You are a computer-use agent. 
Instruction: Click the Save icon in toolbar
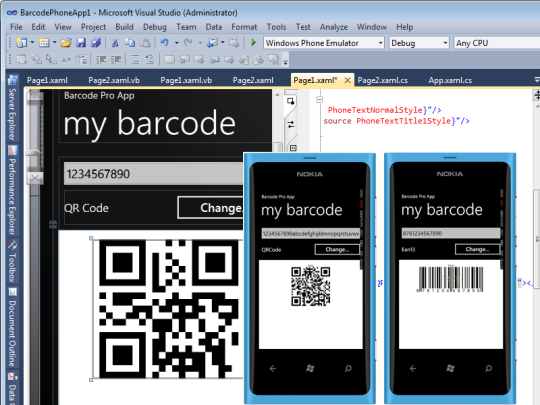tap(81, 43)
